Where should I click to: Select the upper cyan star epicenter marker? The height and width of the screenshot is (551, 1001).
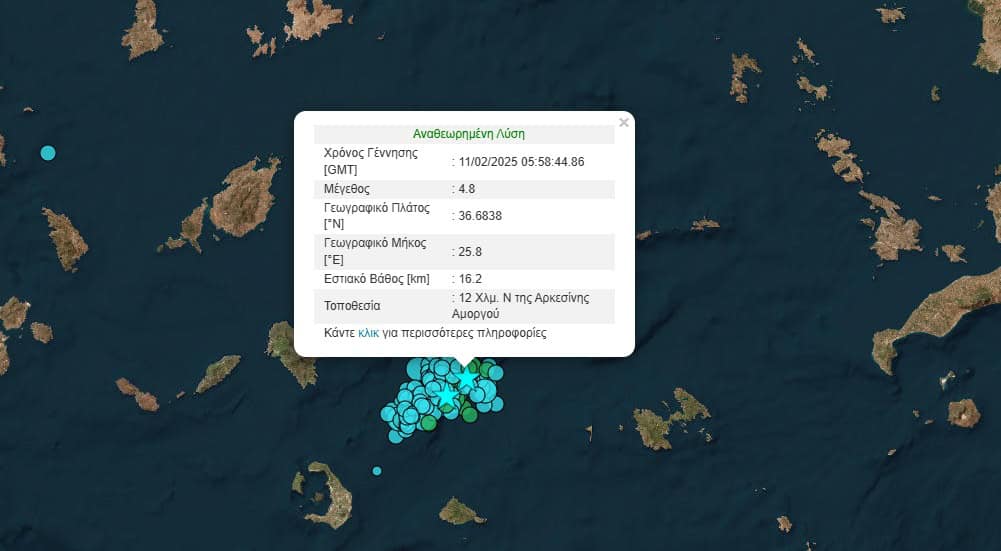[x=467, y=379]
